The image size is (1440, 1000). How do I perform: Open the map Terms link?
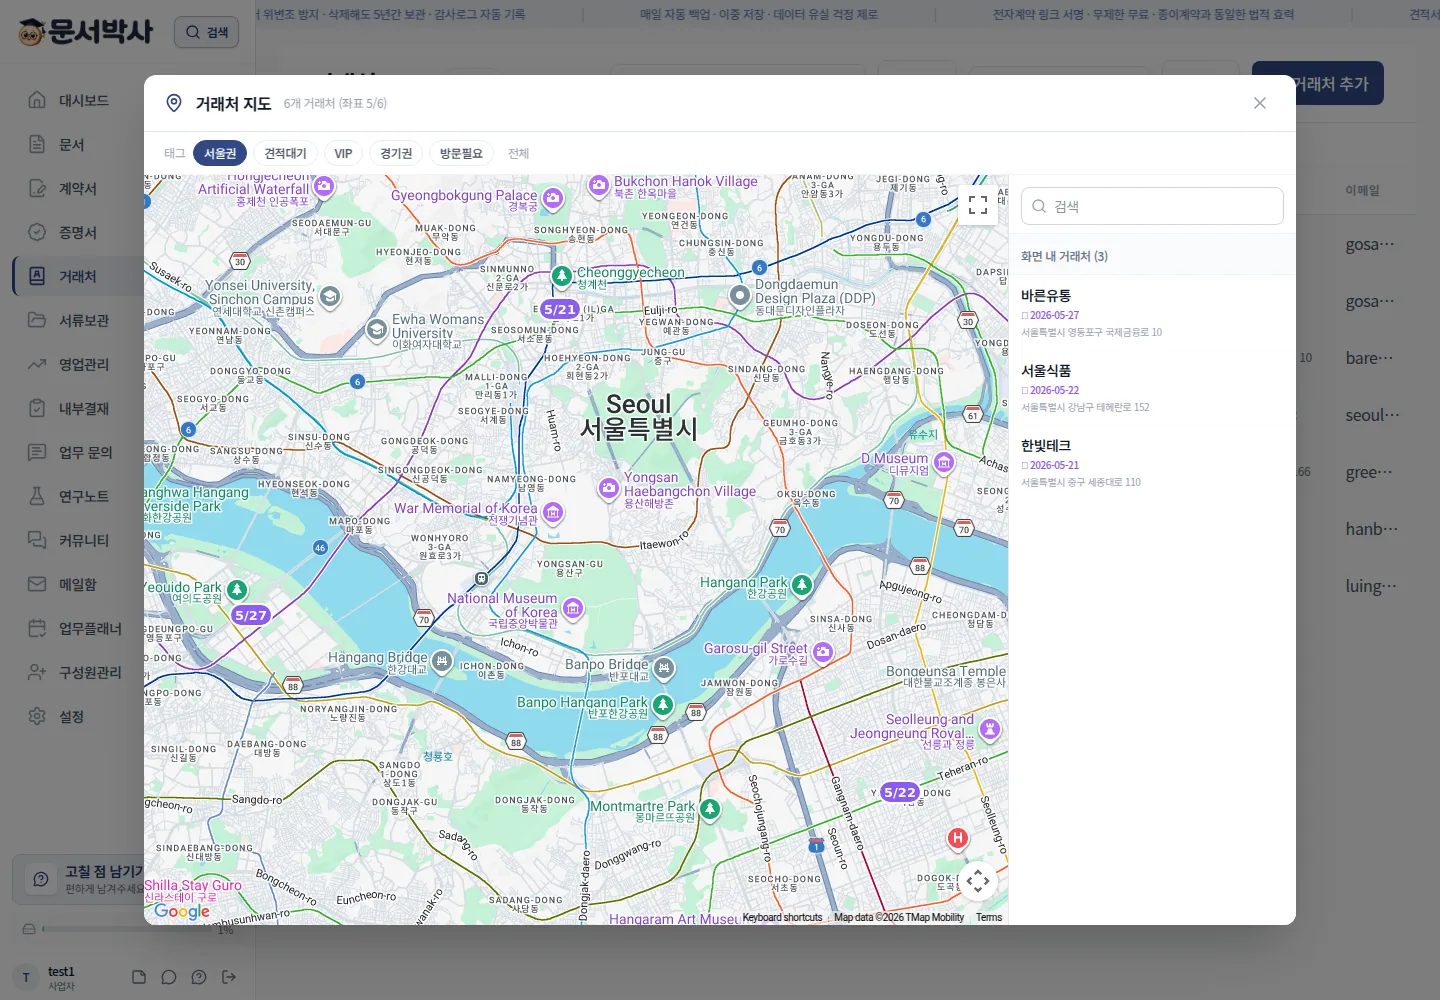click(989, 917)
